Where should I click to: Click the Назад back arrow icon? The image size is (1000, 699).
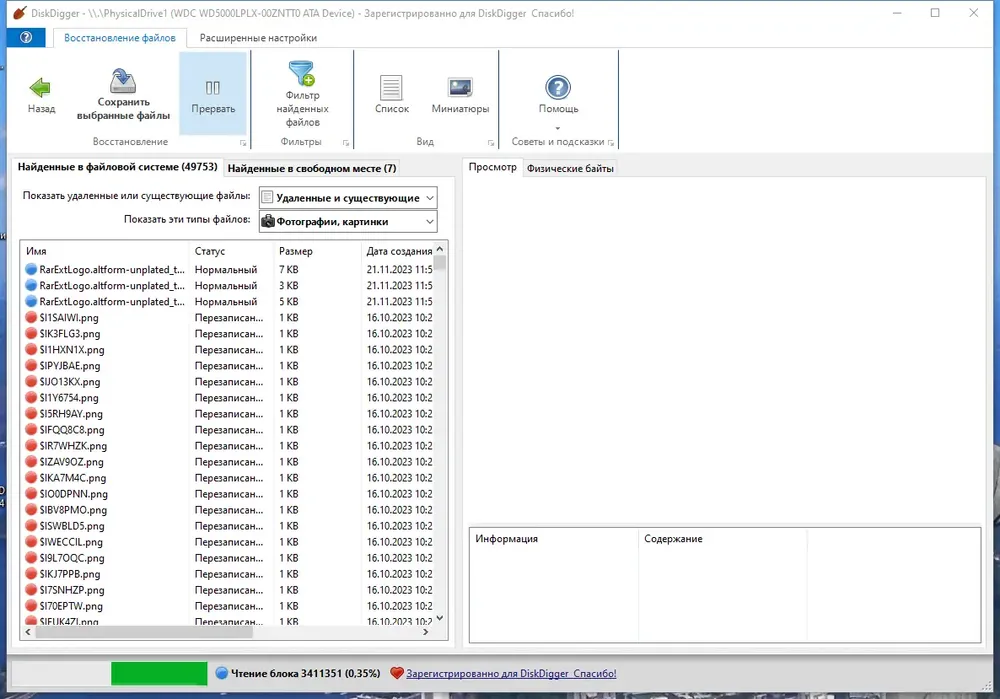(40, 87)
